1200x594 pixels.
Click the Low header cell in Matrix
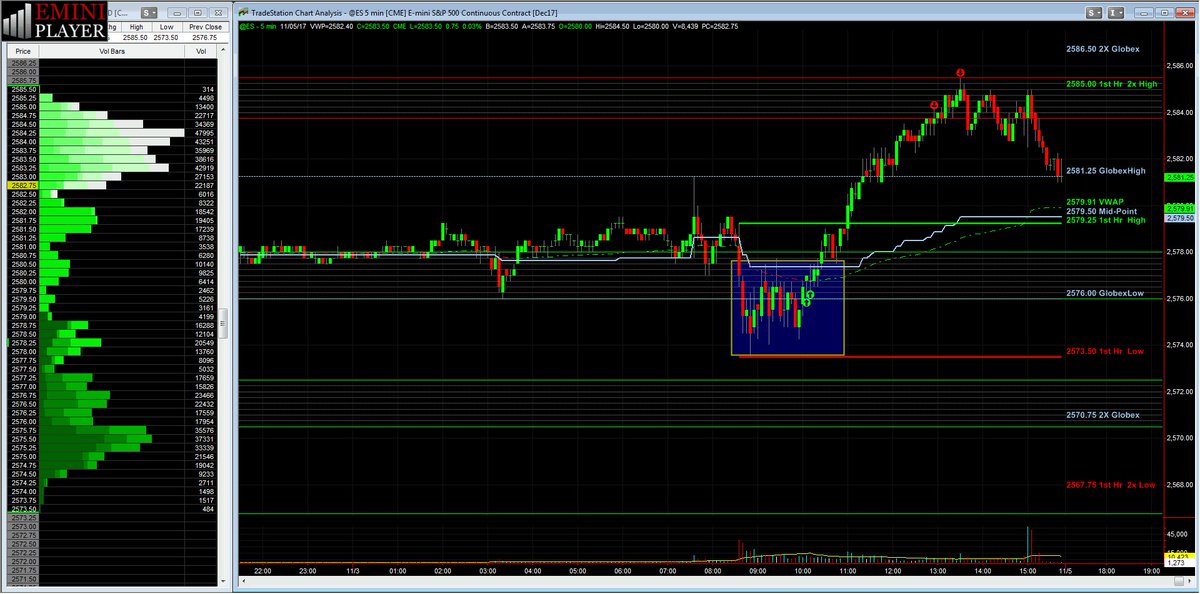(x=169, y=27)
